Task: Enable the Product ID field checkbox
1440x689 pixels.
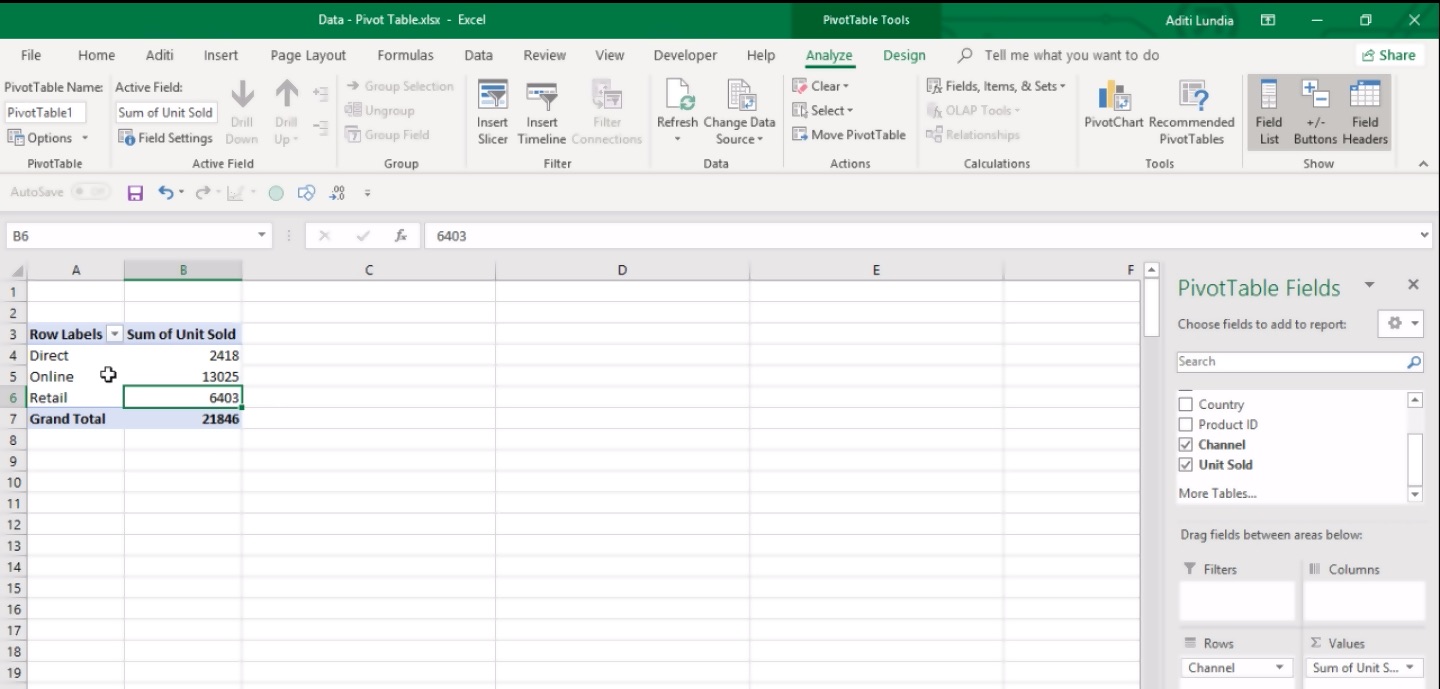Action: tap(1186, 425)
